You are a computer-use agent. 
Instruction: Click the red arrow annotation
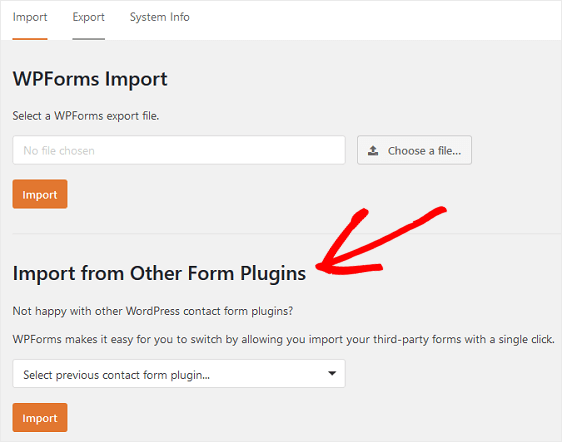[380, 241]
